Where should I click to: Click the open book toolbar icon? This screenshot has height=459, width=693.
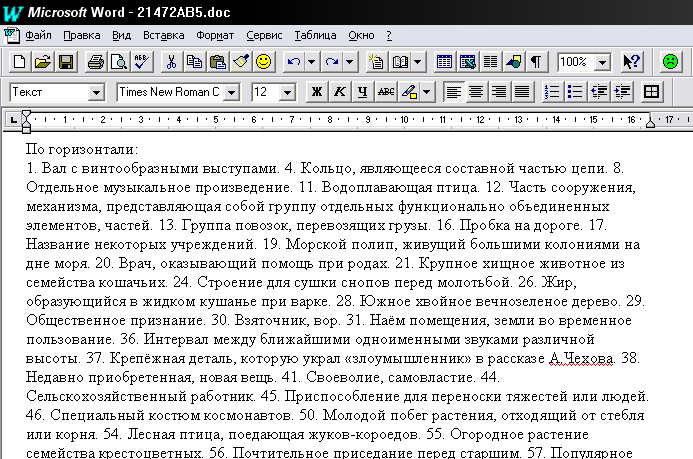pyautogui.click(x=400, y=62)
